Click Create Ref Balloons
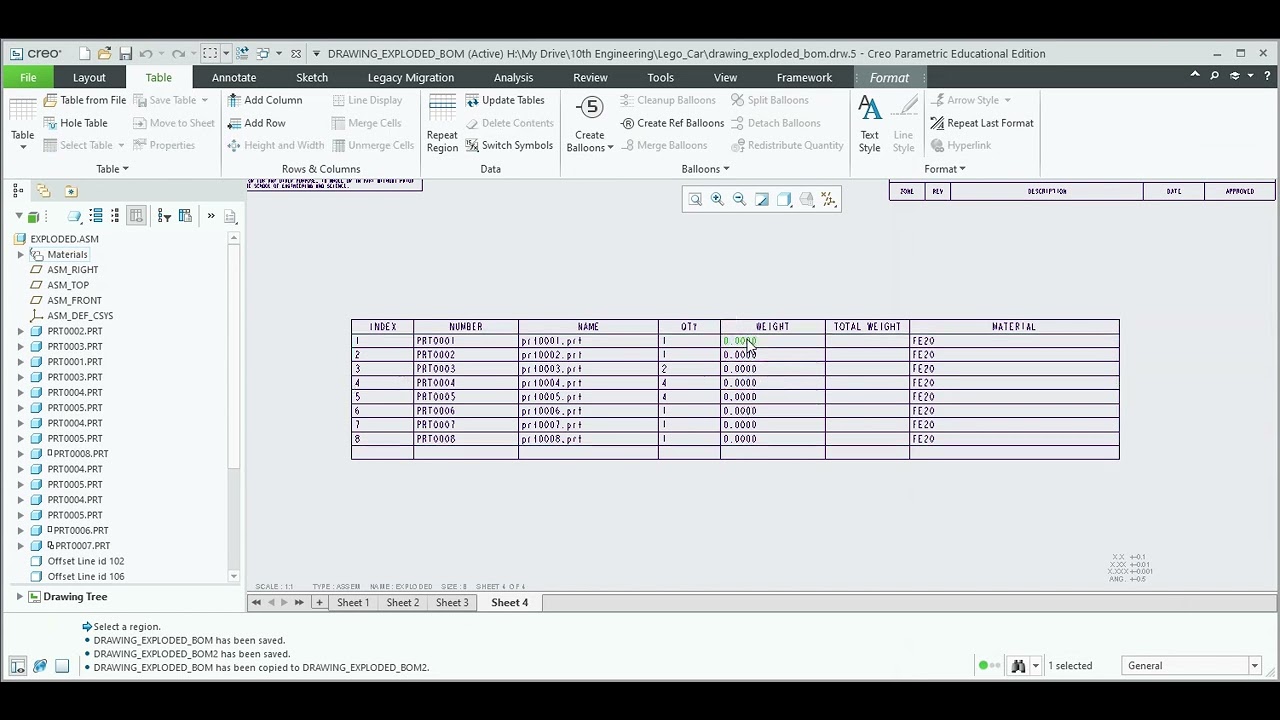Image resolution: width=1280 pixels, height=720 pixels. (x=672, y=123)
